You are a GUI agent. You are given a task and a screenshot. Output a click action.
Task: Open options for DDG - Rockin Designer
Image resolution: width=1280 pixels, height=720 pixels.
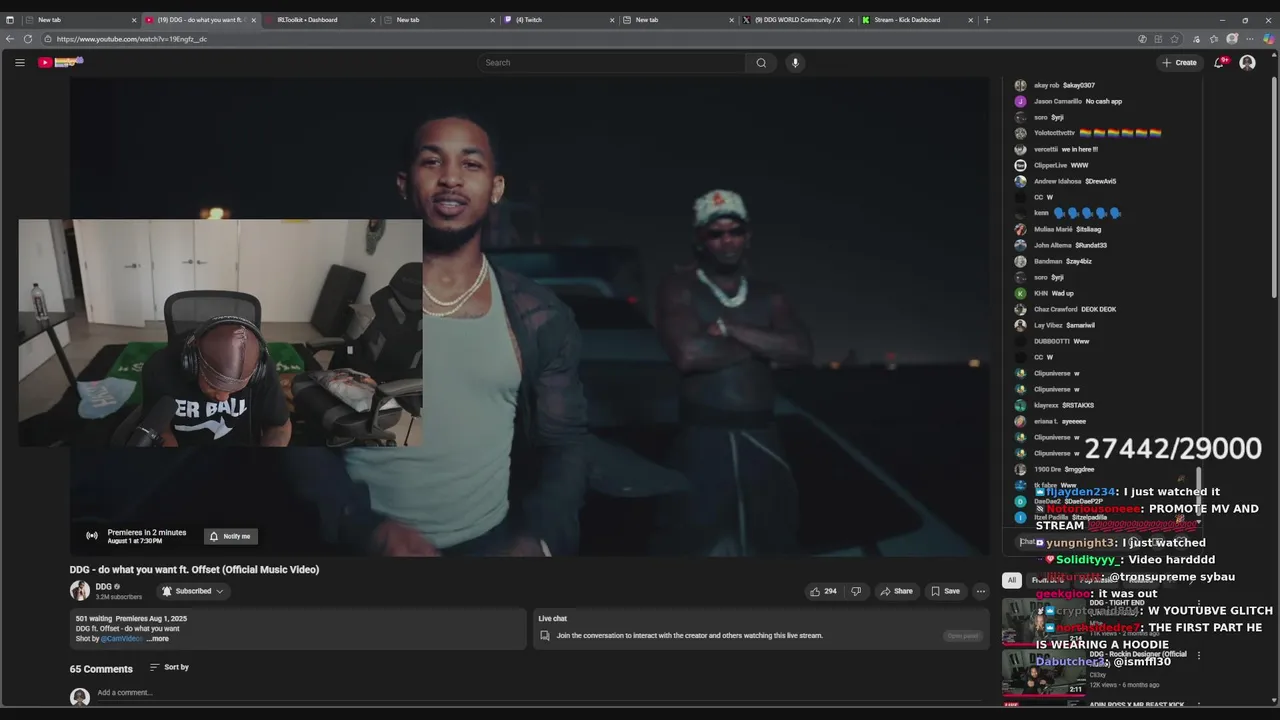pyautogui.click(x=1198, y=656)
